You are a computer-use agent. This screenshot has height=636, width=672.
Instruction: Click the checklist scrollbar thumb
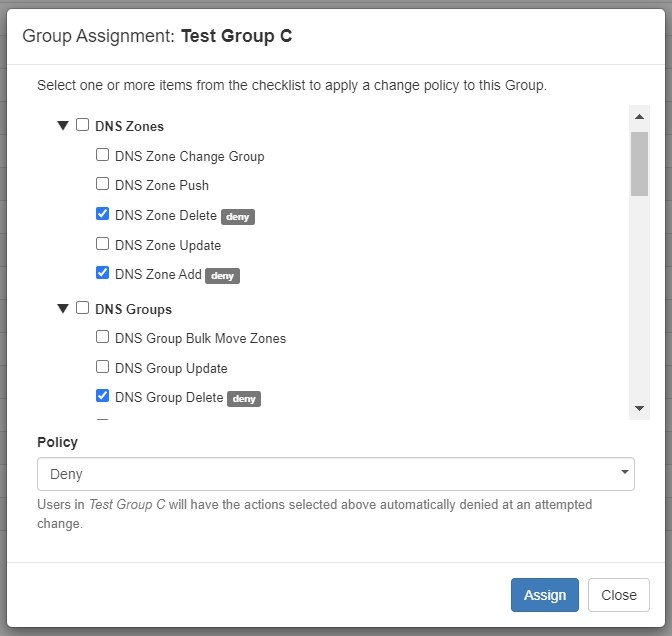pyautogui.click(x=639, y=162)
